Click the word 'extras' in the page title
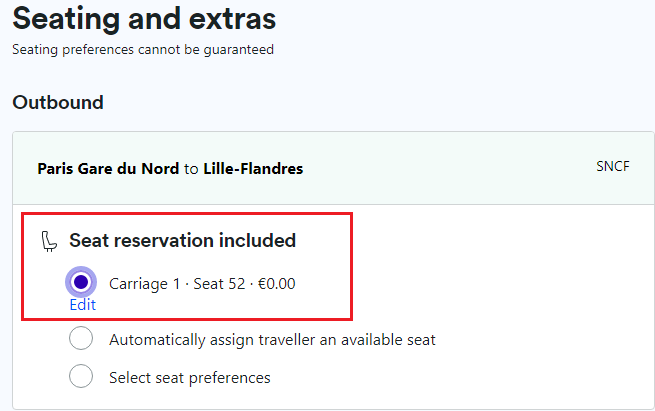The height and width of the screenshot is (411, 655). coord(232,19)
